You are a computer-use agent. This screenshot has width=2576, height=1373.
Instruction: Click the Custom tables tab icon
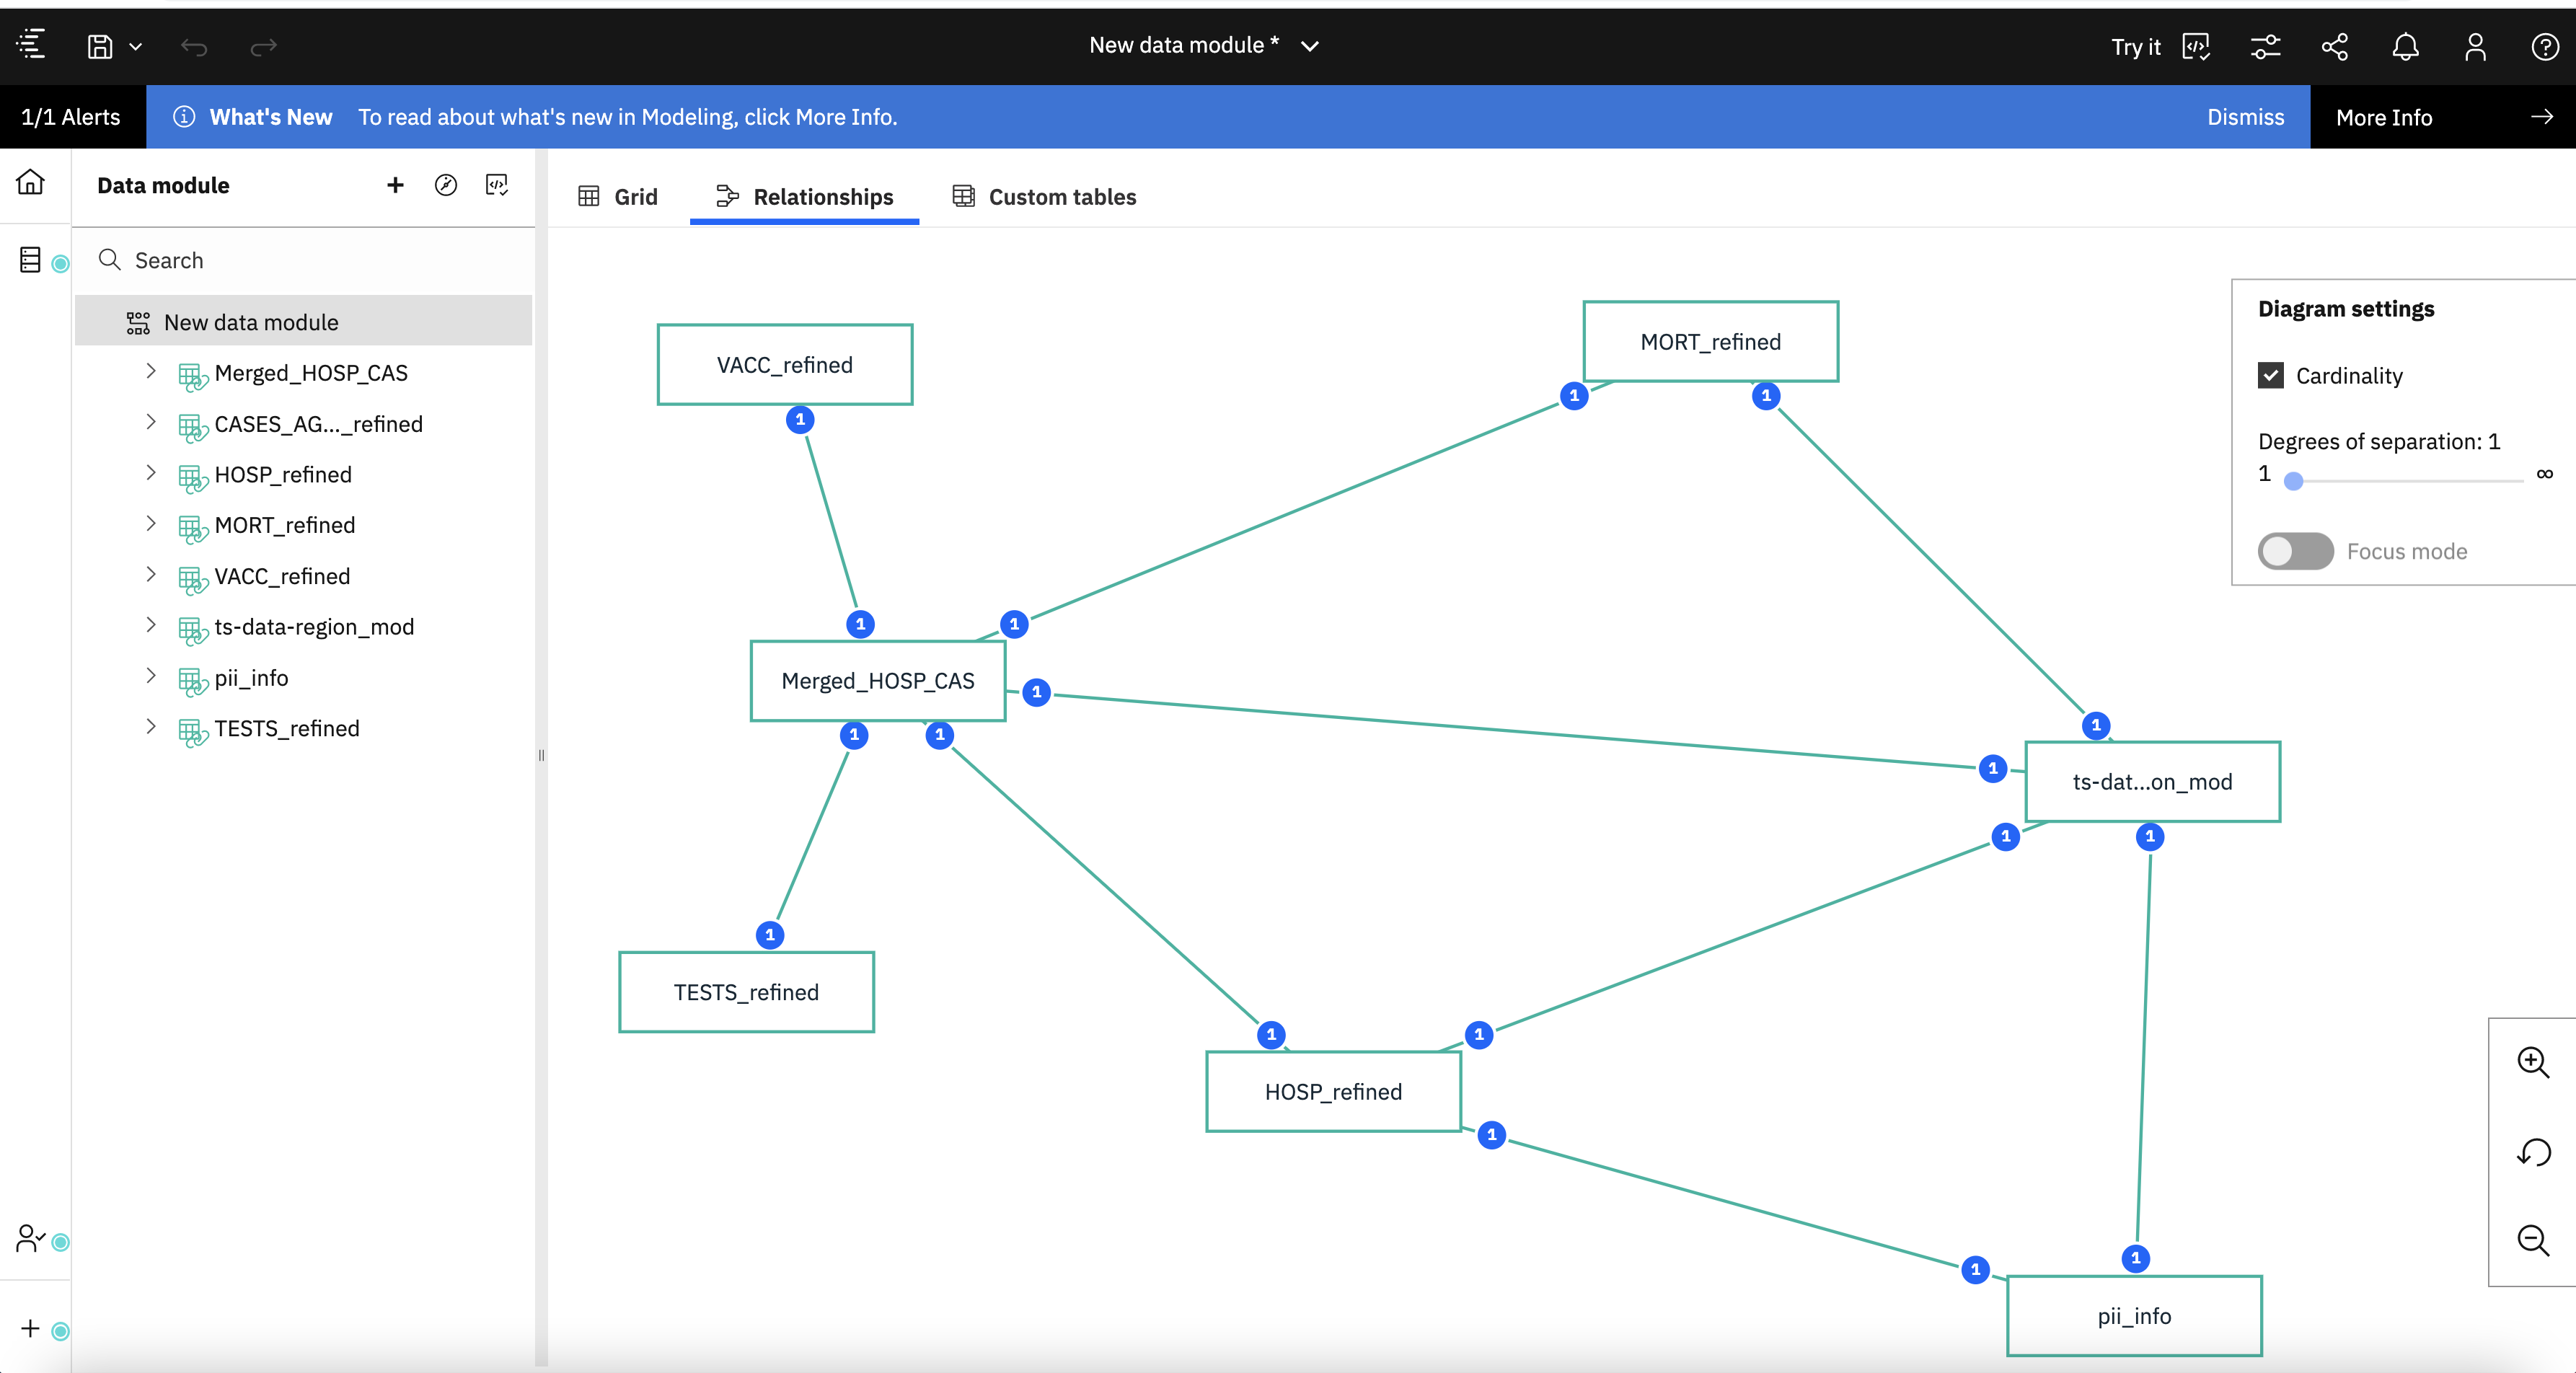(x=963, y=196)
